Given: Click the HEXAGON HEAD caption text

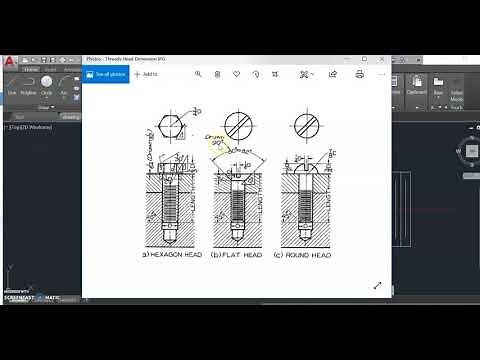Looking at the screenshot, I should coord(176,255).
